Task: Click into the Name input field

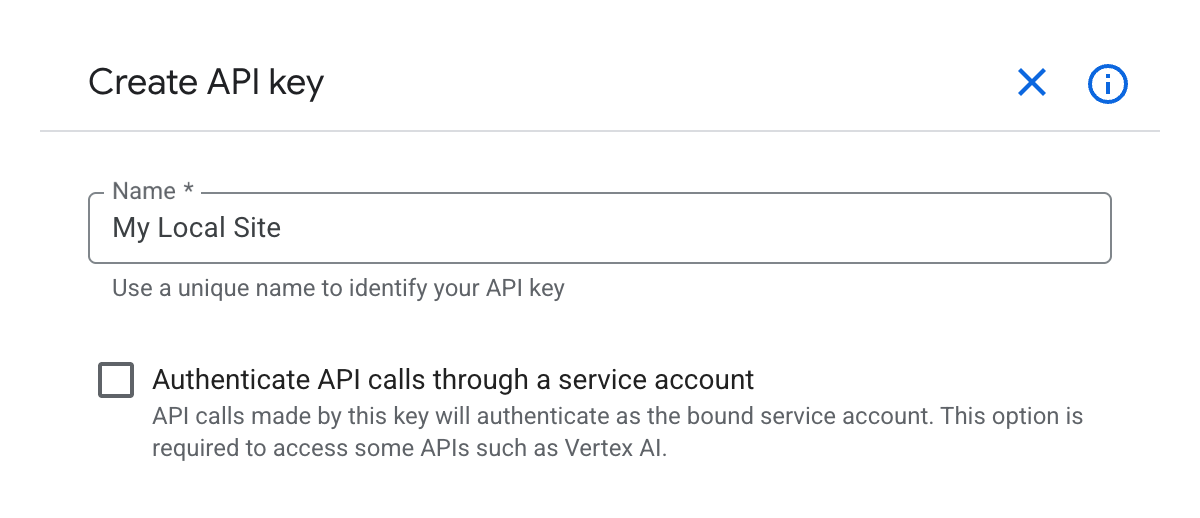Action: [x=600, y=228]
